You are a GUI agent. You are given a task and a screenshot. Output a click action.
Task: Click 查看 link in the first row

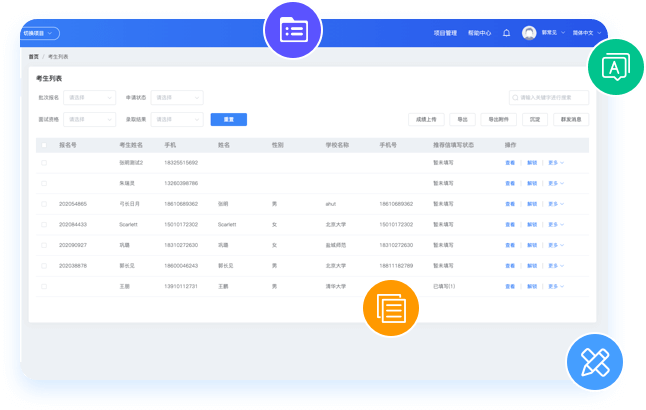(x=510, y=162)
